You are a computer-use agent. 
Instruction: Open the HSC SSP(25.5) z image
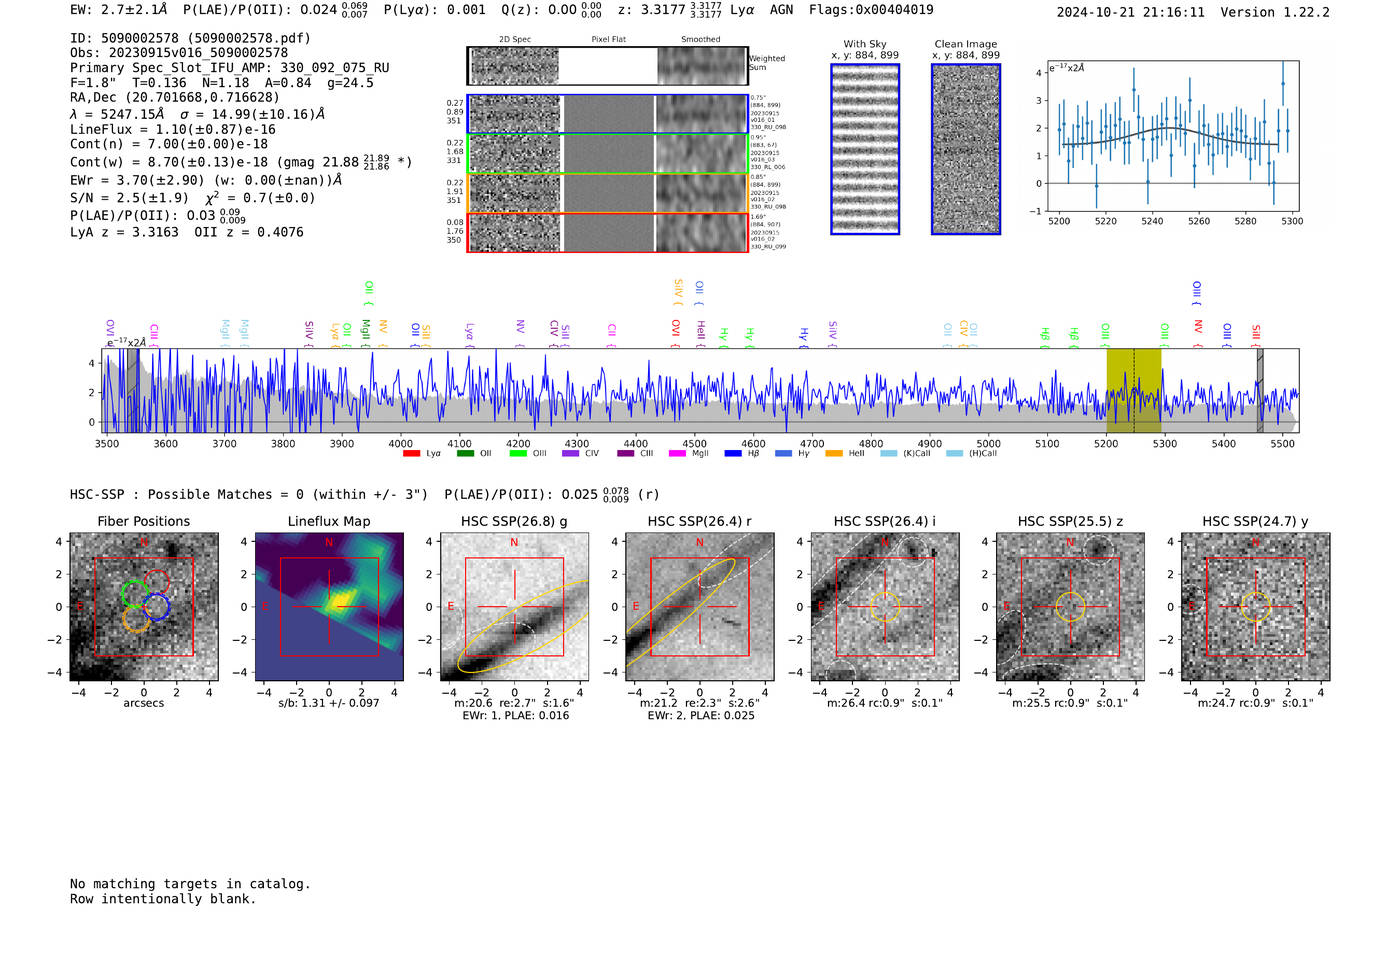point(1070,607)
